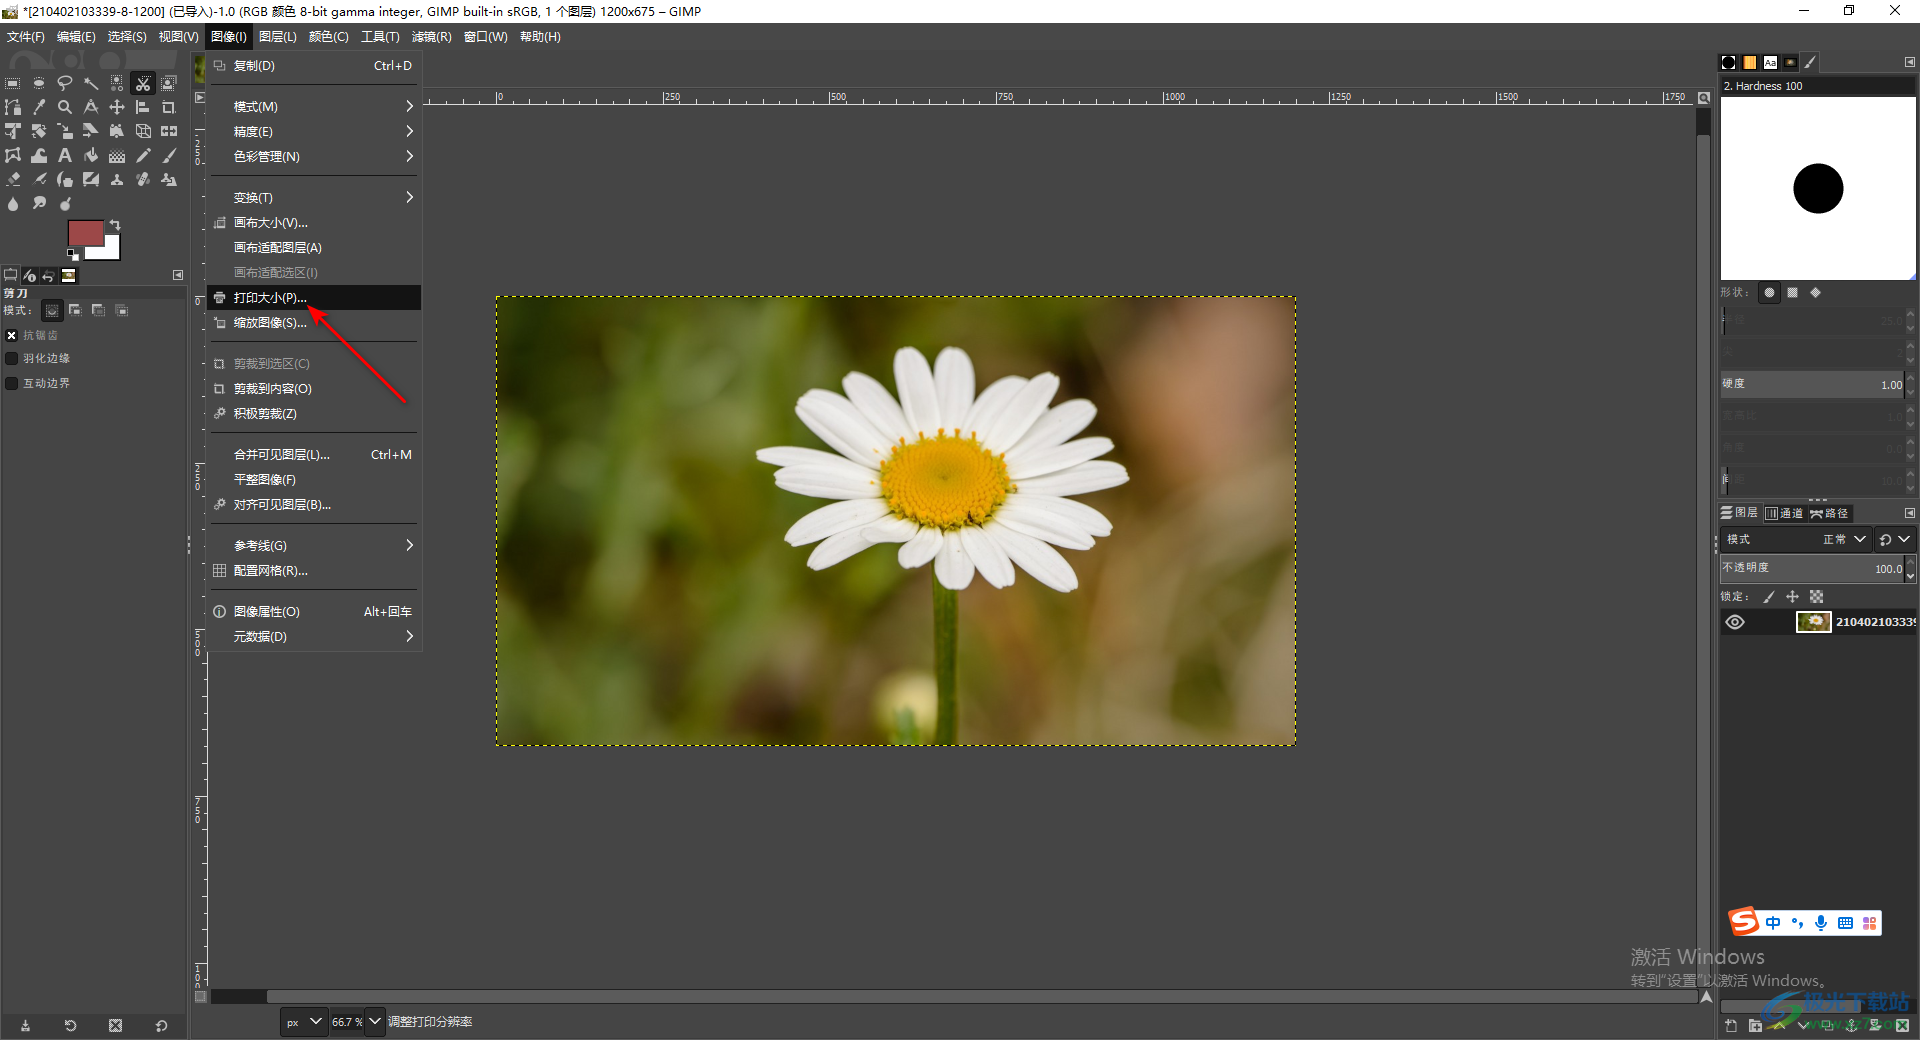Expand the 变换(T) submenu

click(x=314, y=197)
